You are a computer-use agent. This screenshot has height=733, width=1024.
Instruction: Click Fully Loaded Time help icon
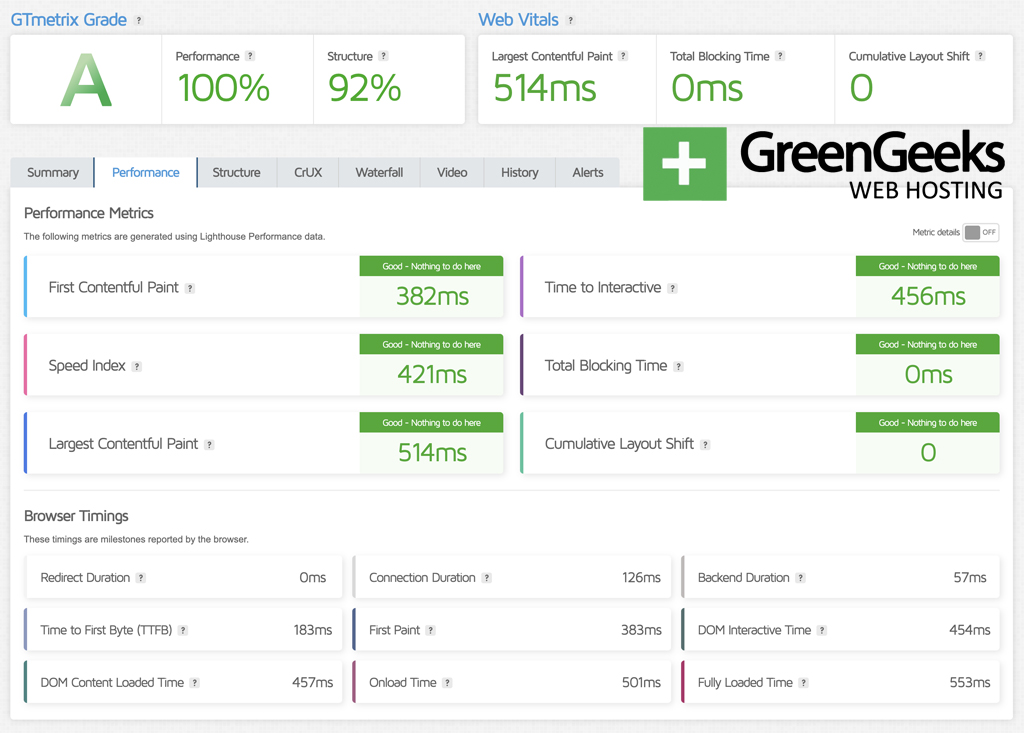coord(803,683)
